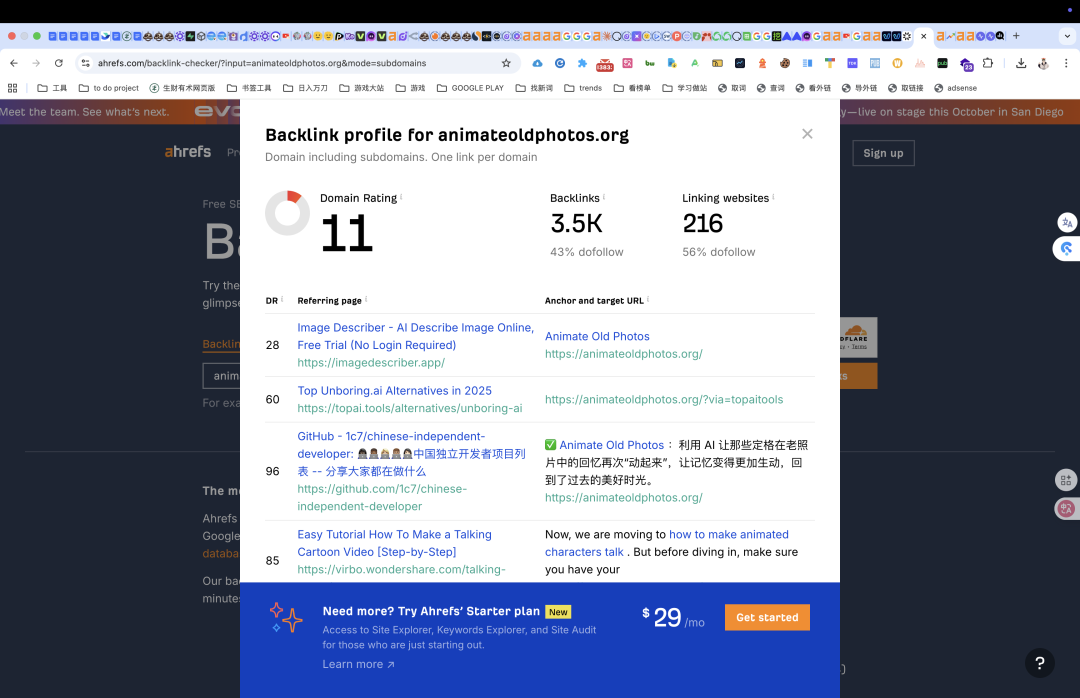
Task: Open the black 'pub' extension icon
Action: pyautogui.click(x=942, y=63)
